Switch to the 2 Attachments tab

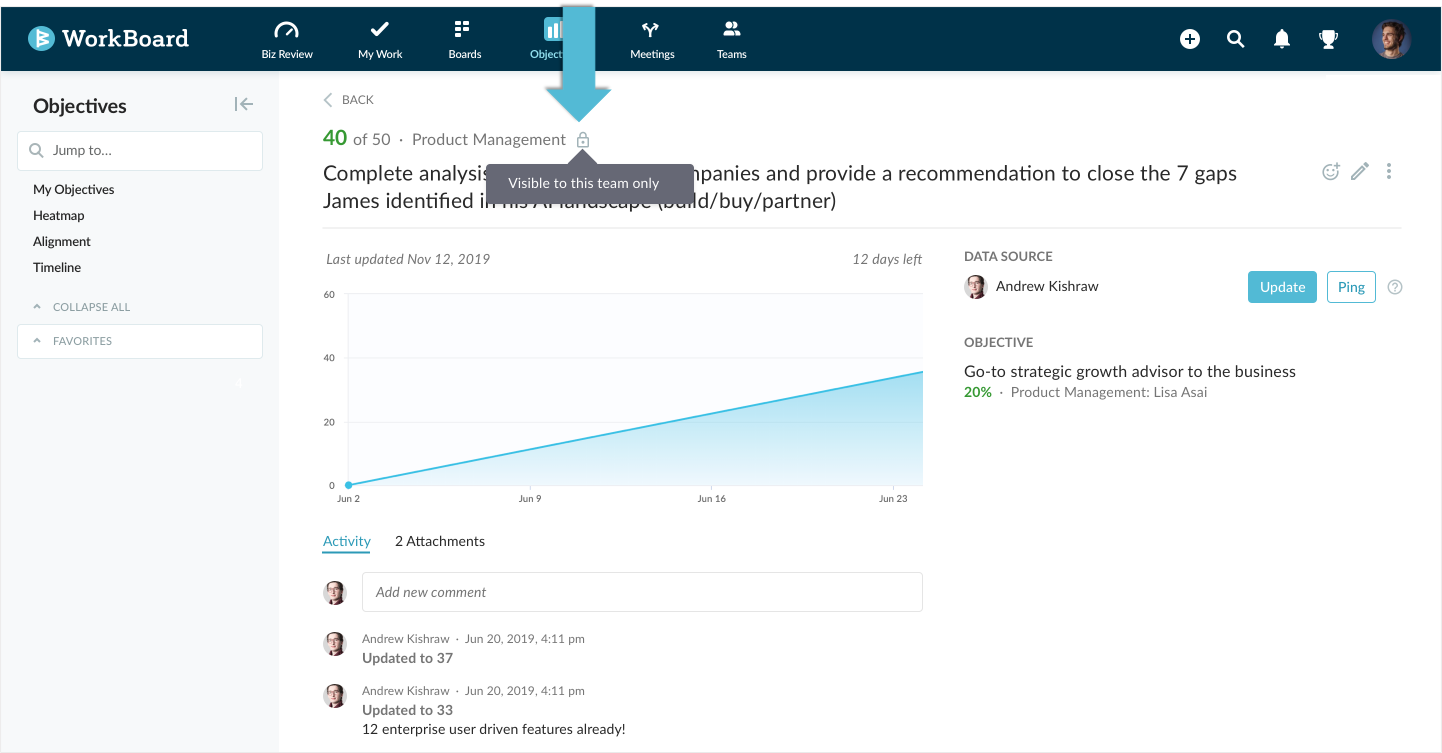[x=440, y=541]
